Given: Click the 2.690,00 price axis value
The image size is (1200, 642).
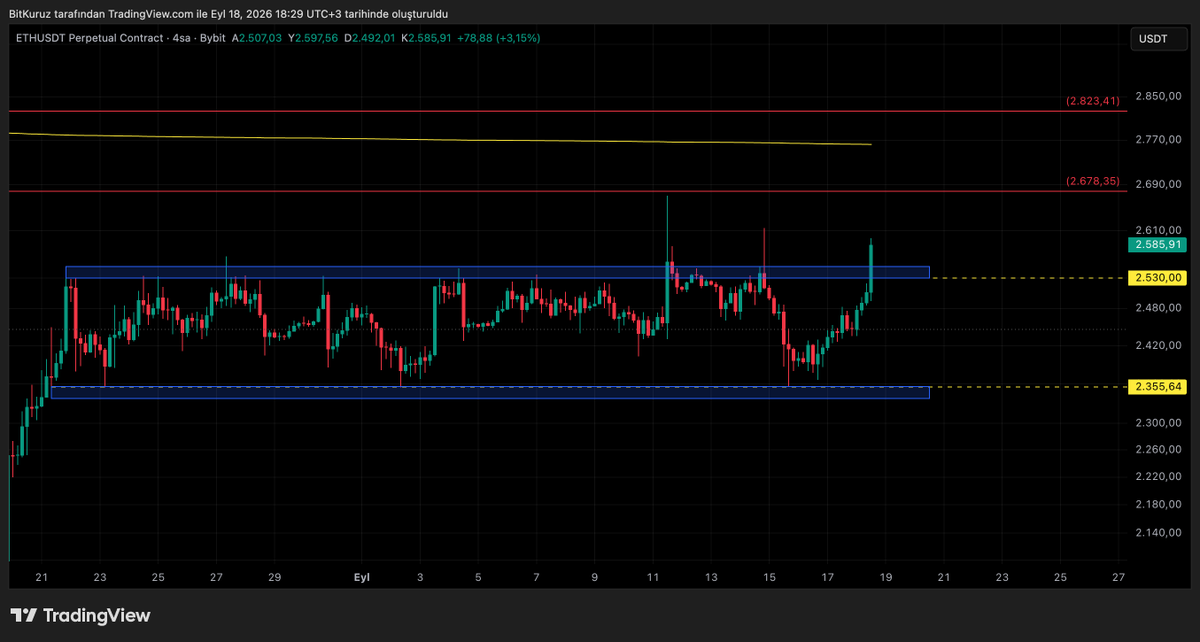Looking at the screenshot, I should pos(1158,185).
